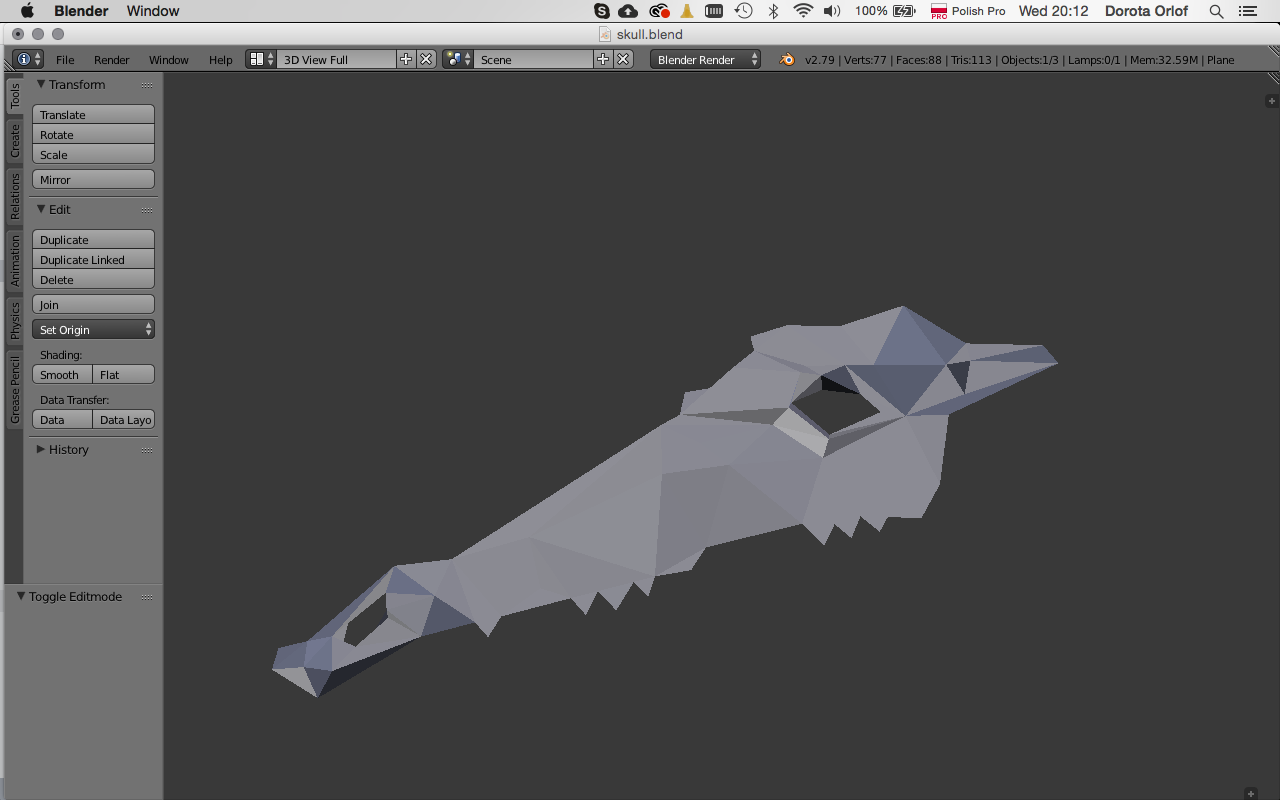Expand the History panel

click(67, 449)
